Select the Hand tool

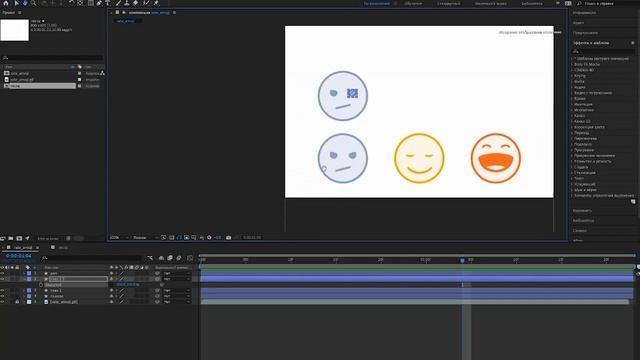[25, 3]
